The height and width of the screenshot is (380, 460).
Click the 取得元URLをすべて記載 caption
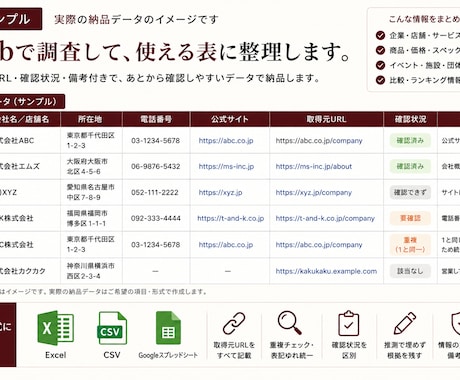point(234,350)
